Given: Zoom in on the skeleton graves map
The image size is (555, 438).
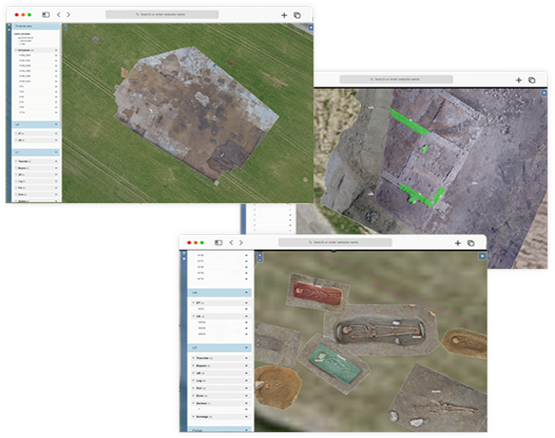Looking at the screenshot, I should pyautogui.click(x=260, y=255).
